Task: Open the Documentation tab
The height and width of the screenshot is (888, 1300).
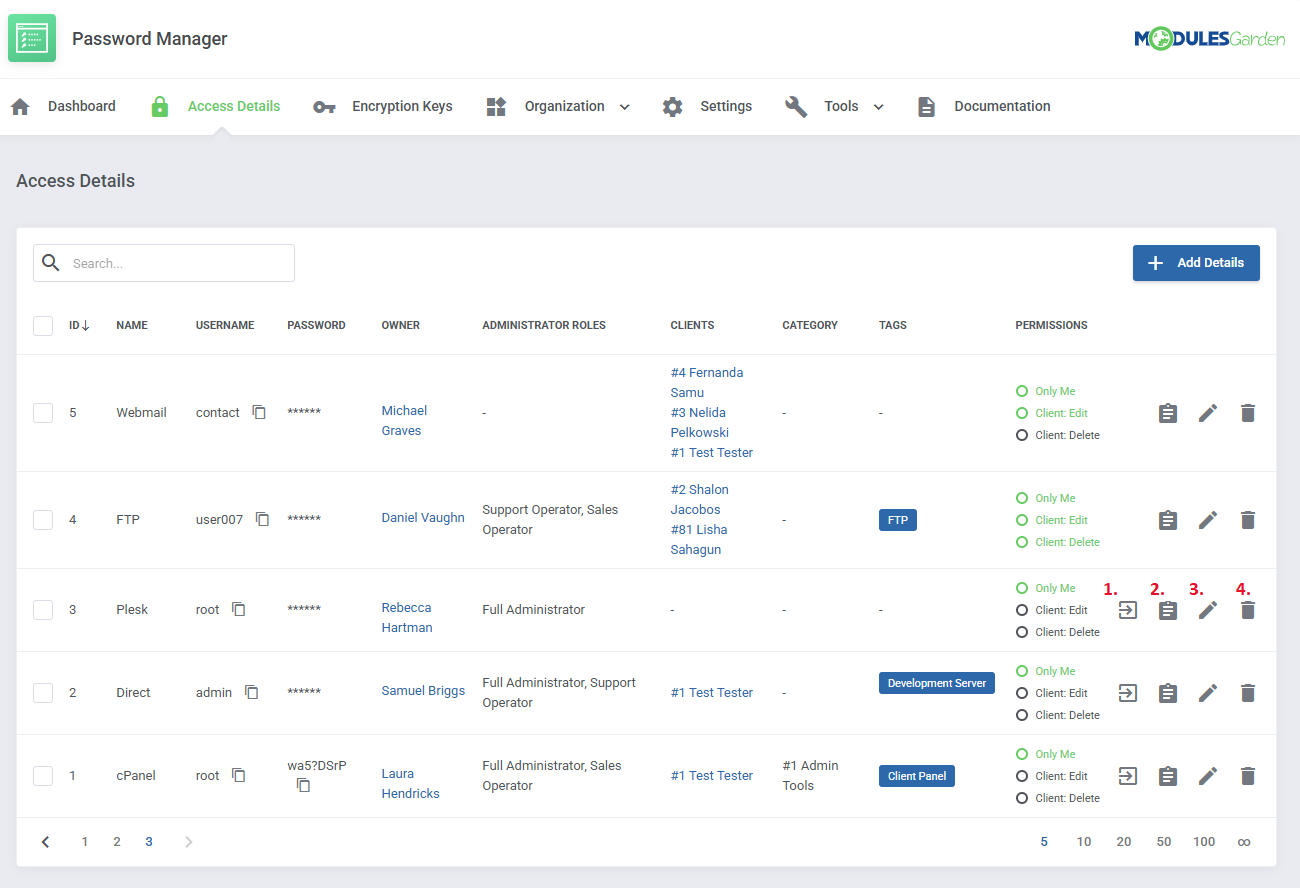Action: 983,106
